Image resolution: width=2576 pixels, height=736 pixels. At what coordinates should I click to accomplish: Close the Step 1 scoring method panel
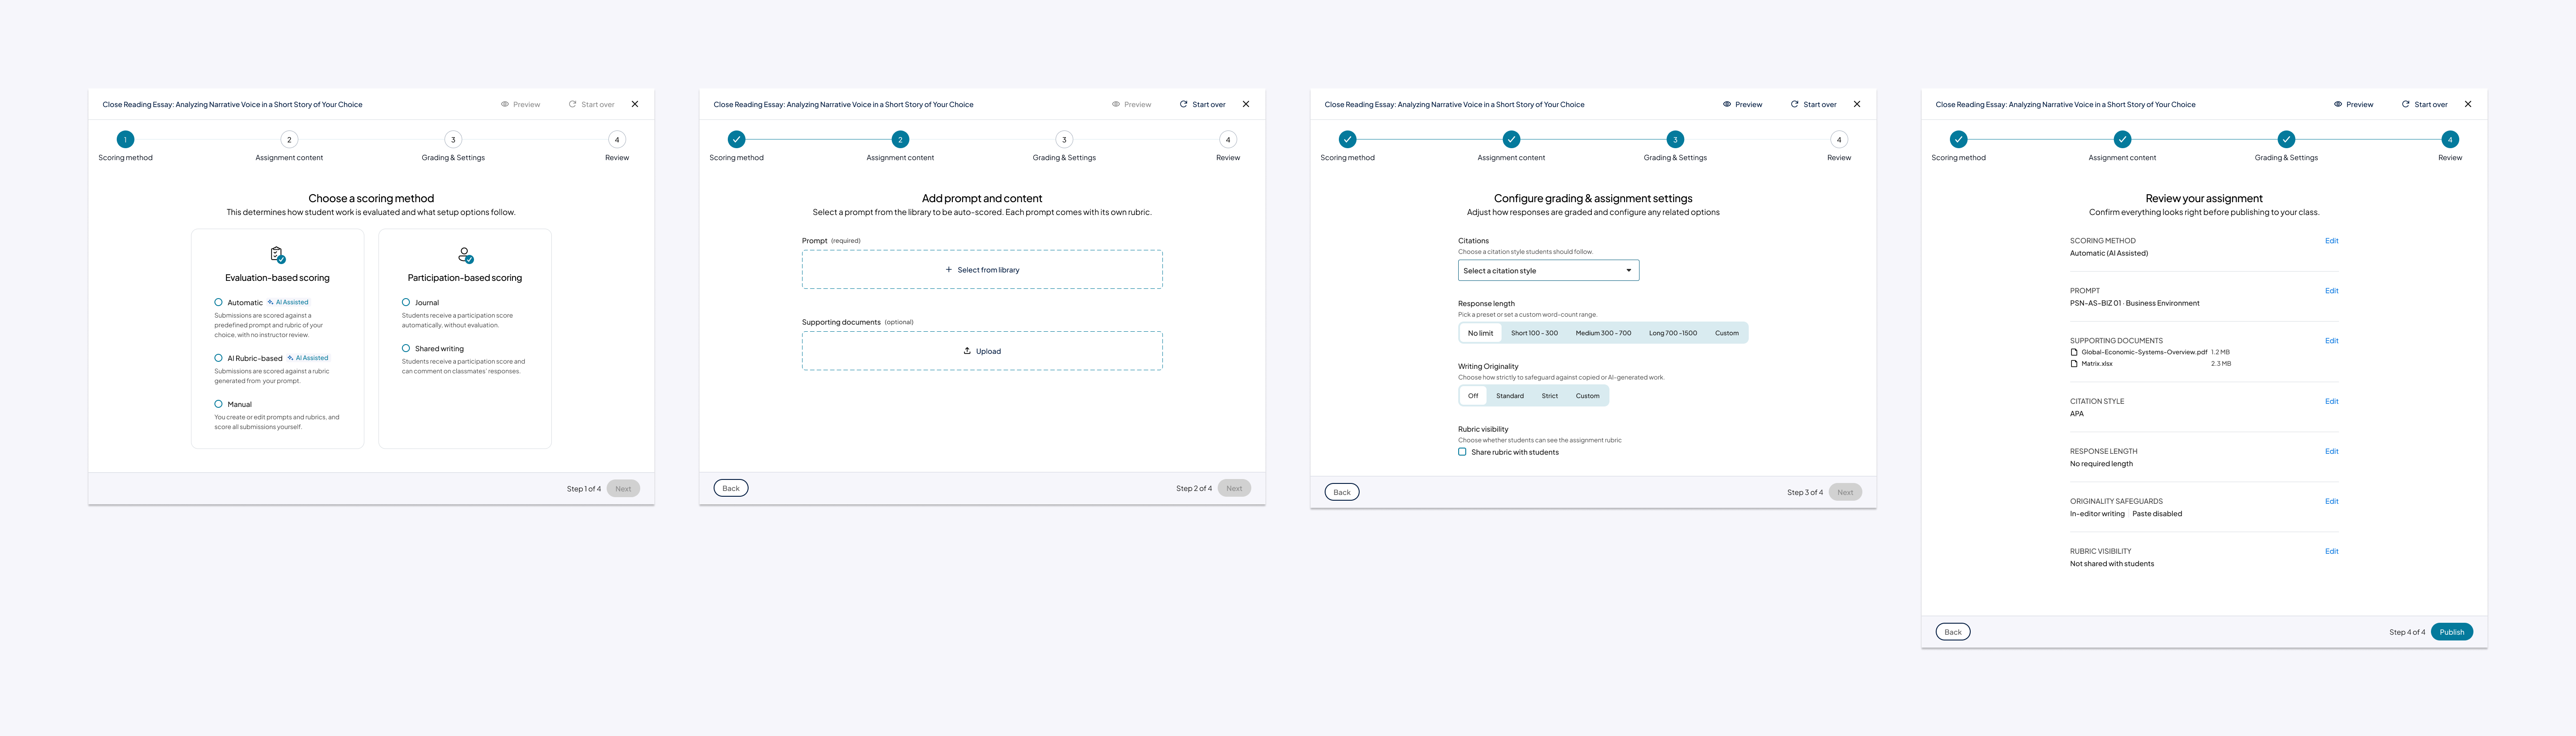635,104
